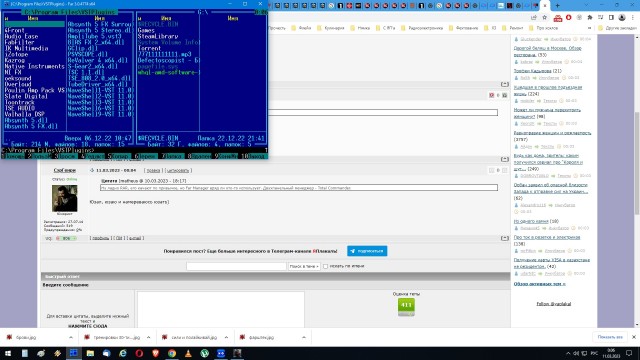640x360 pixels.
Task: Click 'Обзор активных тем' link in sidebar
Action: [x=540, y=284]
